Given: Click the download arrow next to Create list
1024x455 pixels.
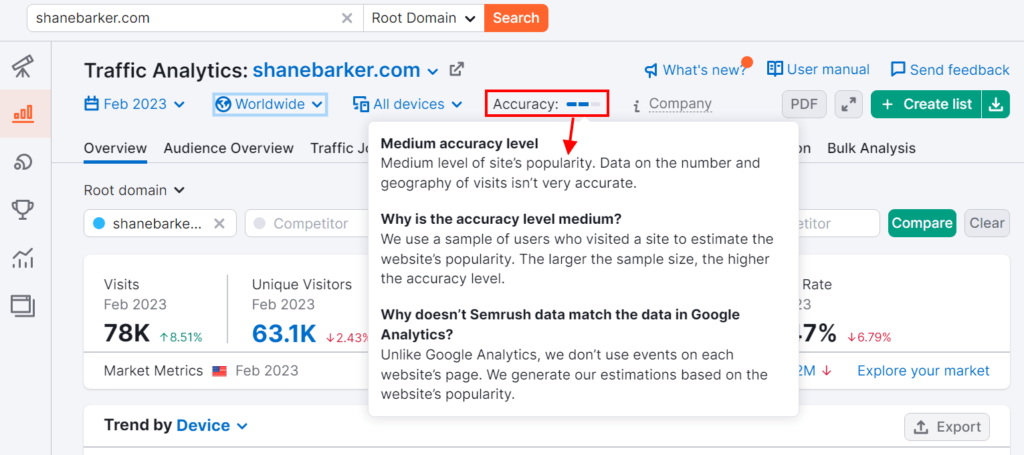Looking at the screenshot, I should (x=996, y=104).
